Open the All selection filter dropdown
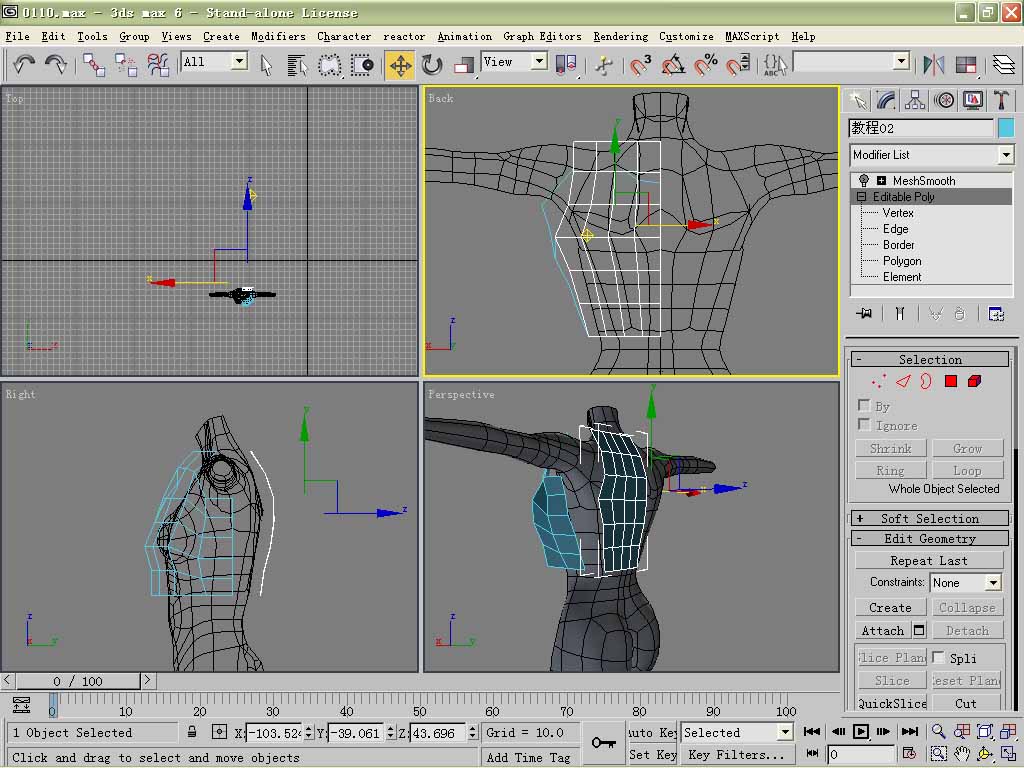Image resolution: width=1024 pixels, height=768 pixels. (240, 61)
